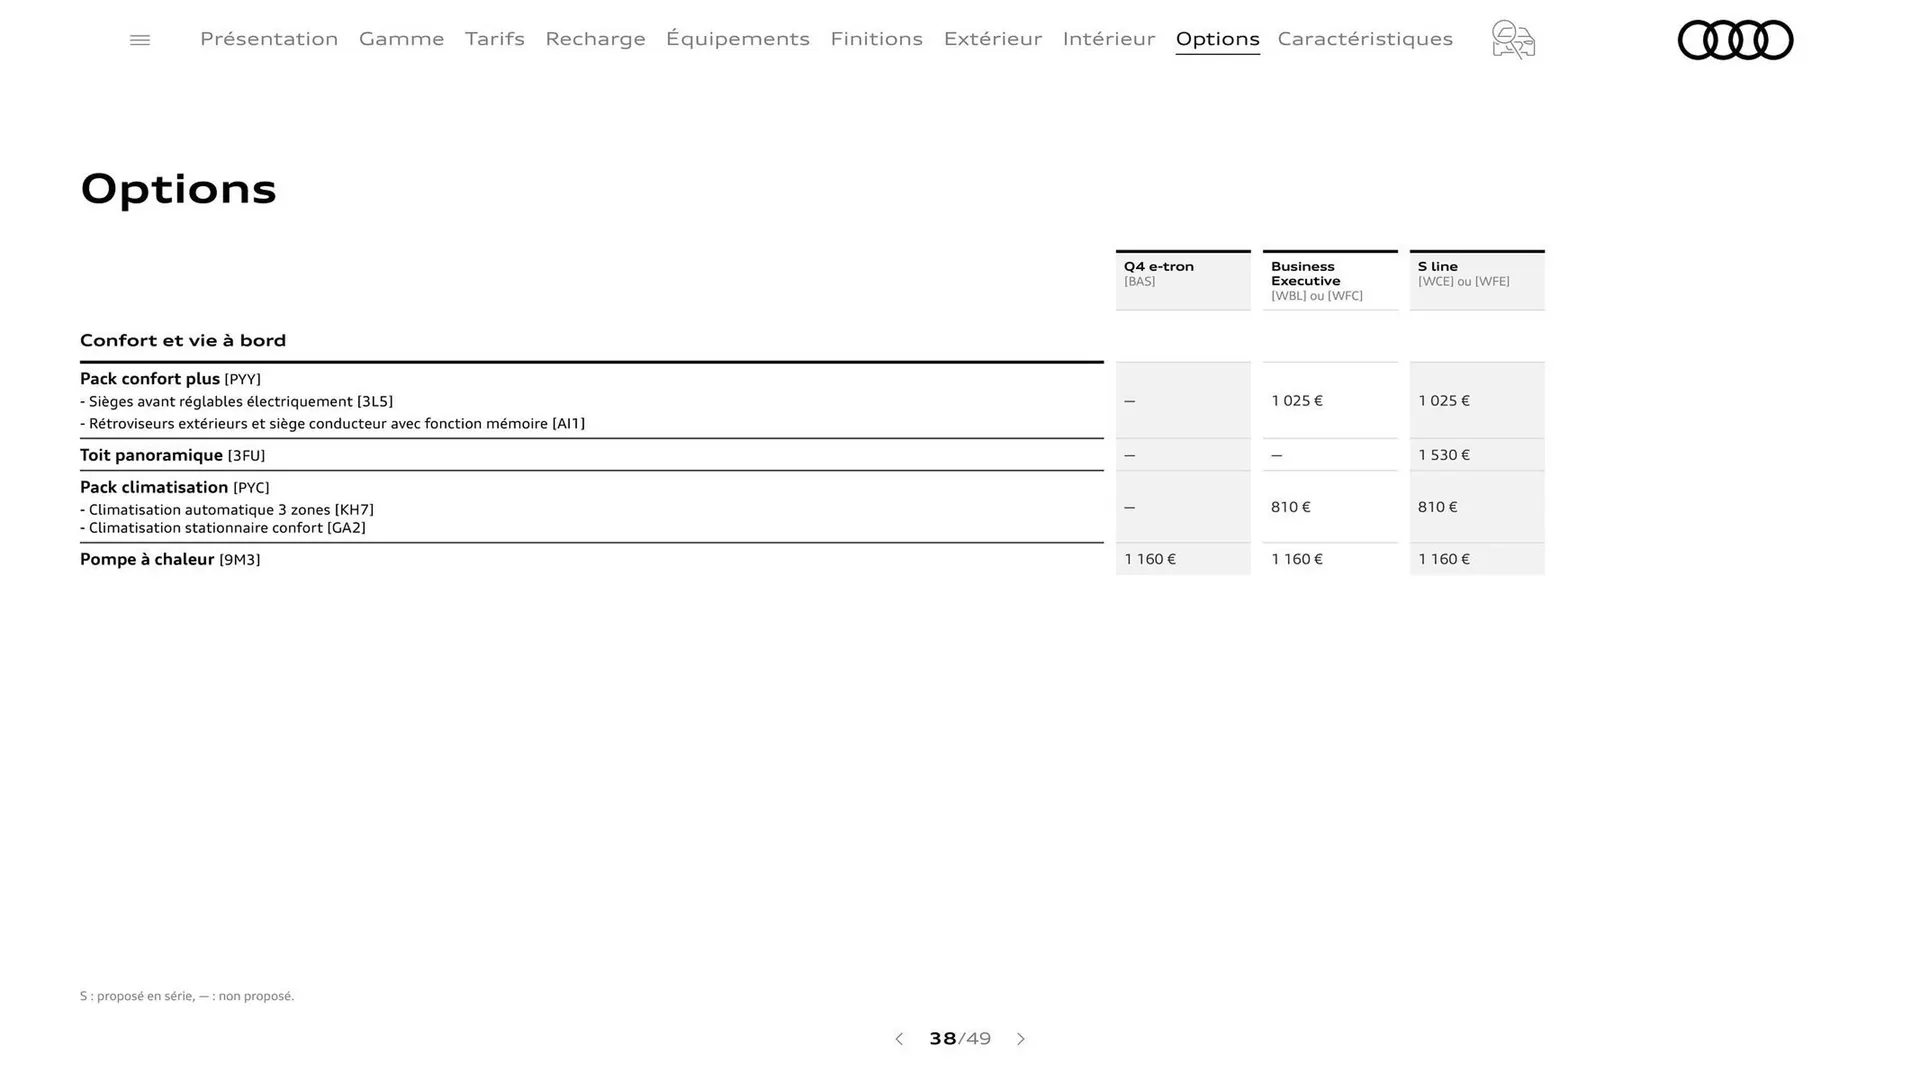This screenshot has width=1920, height=1080.
Task: Click the page indicator 38/49
Action: (959, 1039)
